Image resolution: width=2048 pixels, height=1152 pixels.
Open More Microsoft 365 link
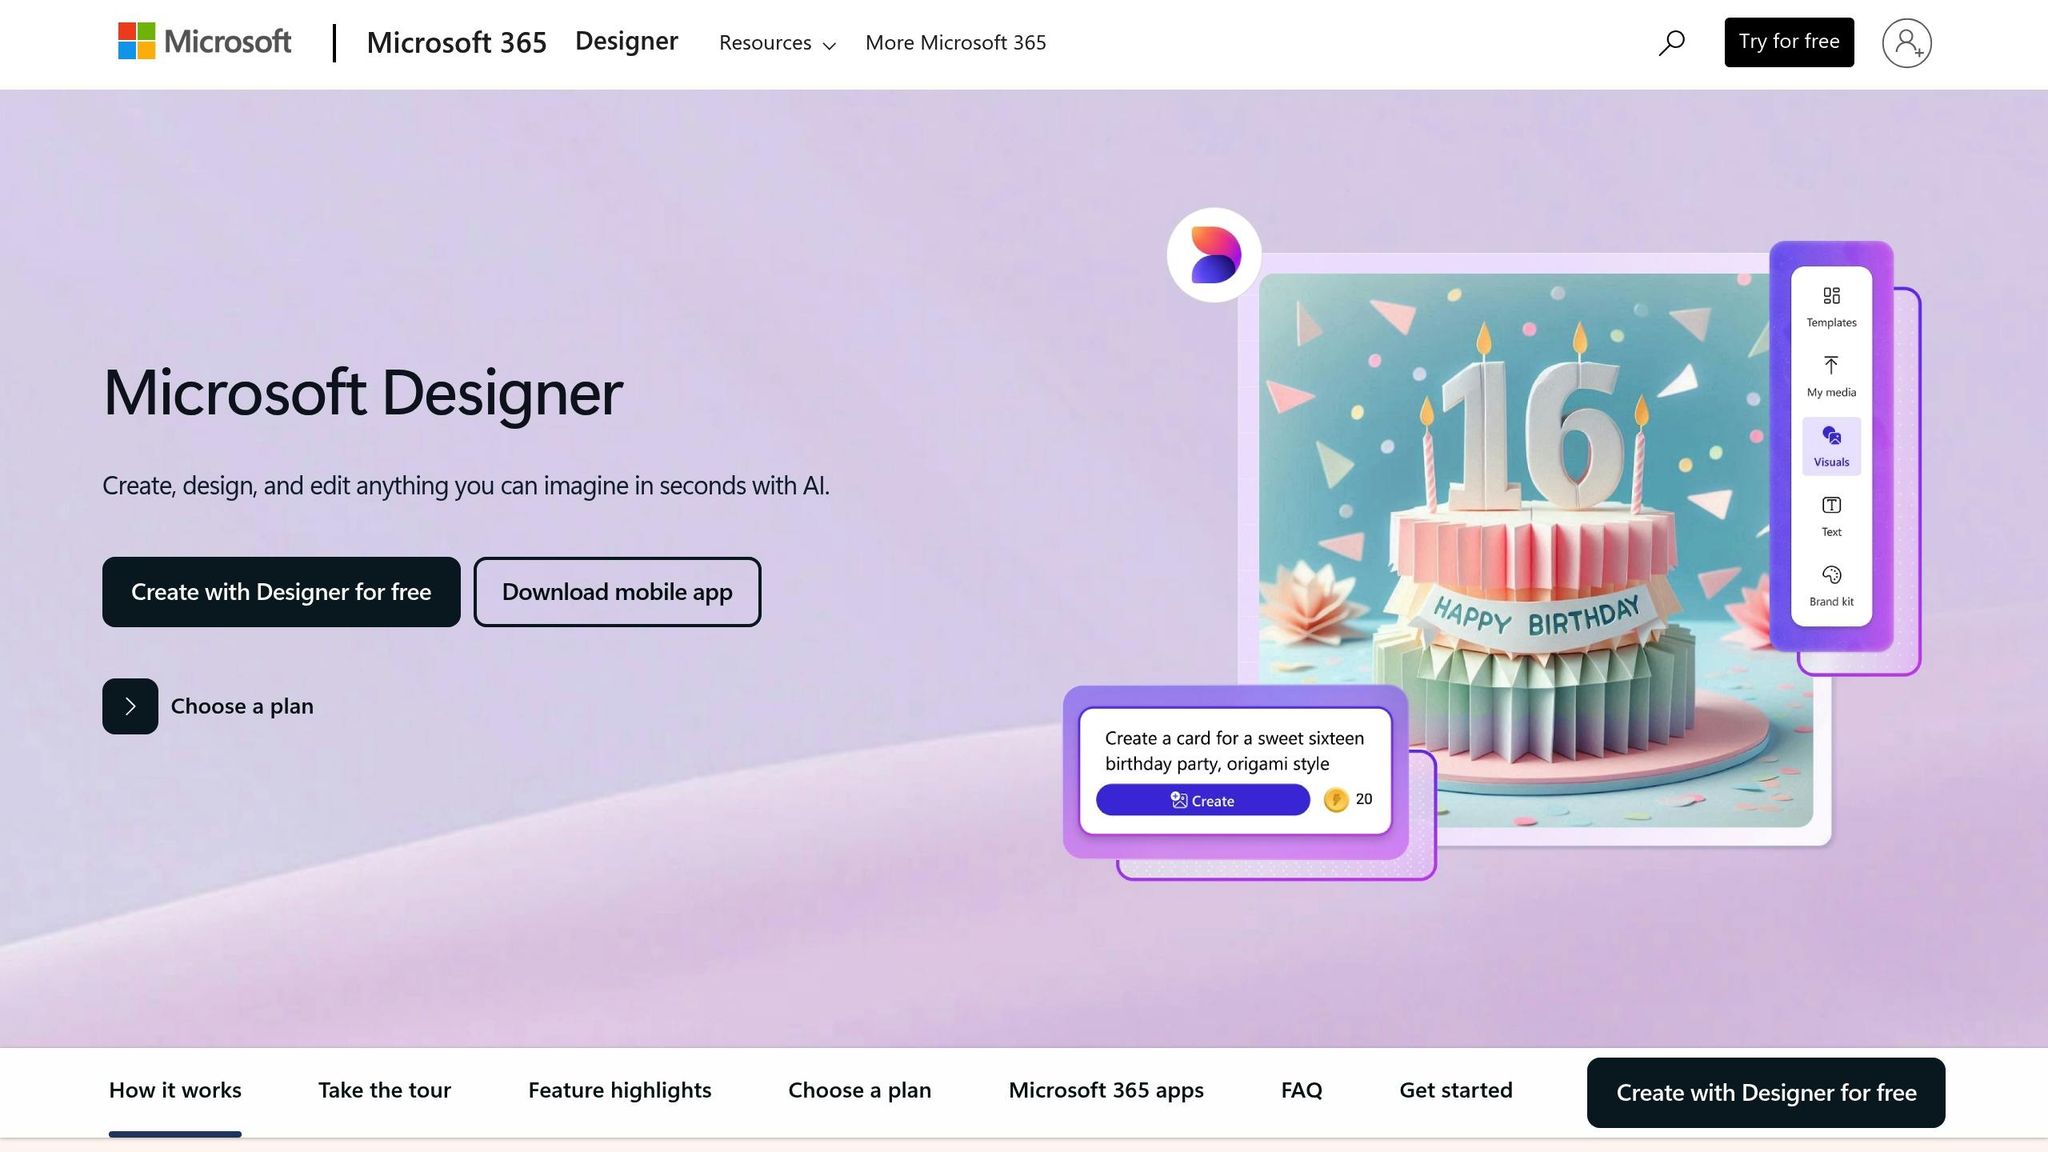(955, 43)
